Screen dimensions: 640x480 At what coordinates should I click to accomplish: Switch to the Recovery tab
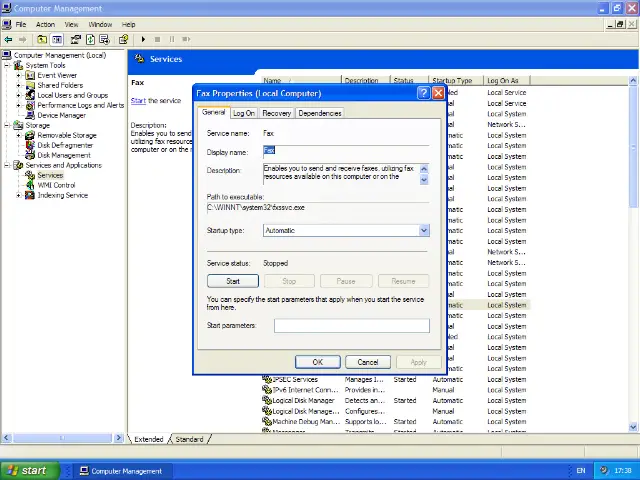point(277,113)
